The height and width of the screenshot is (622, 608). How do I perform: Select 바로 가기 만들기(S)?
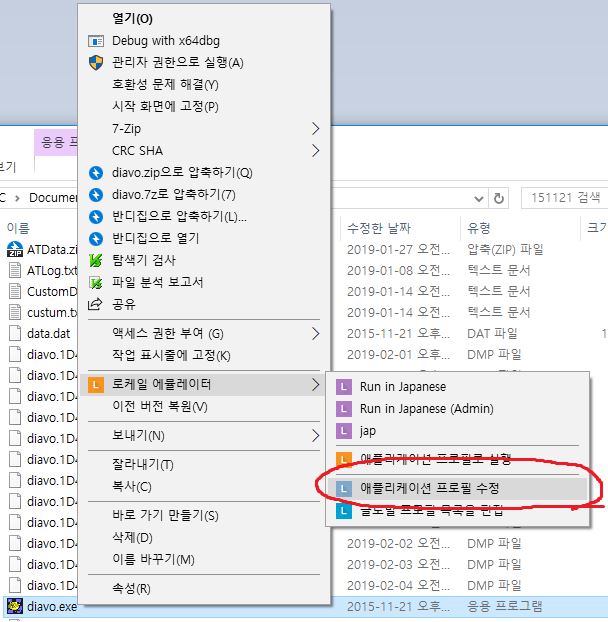(x=205, y=516)
